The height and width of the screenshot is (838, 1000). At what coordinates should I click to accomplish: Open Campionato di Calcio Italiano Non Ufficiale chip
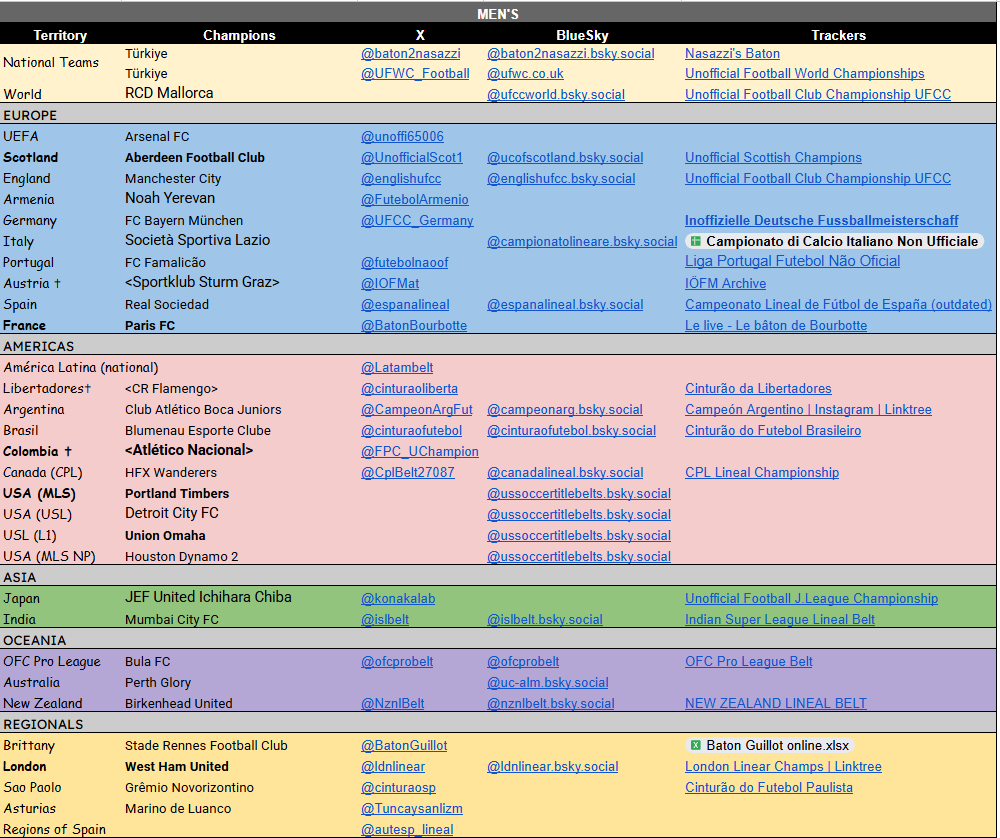click(834, 241)
